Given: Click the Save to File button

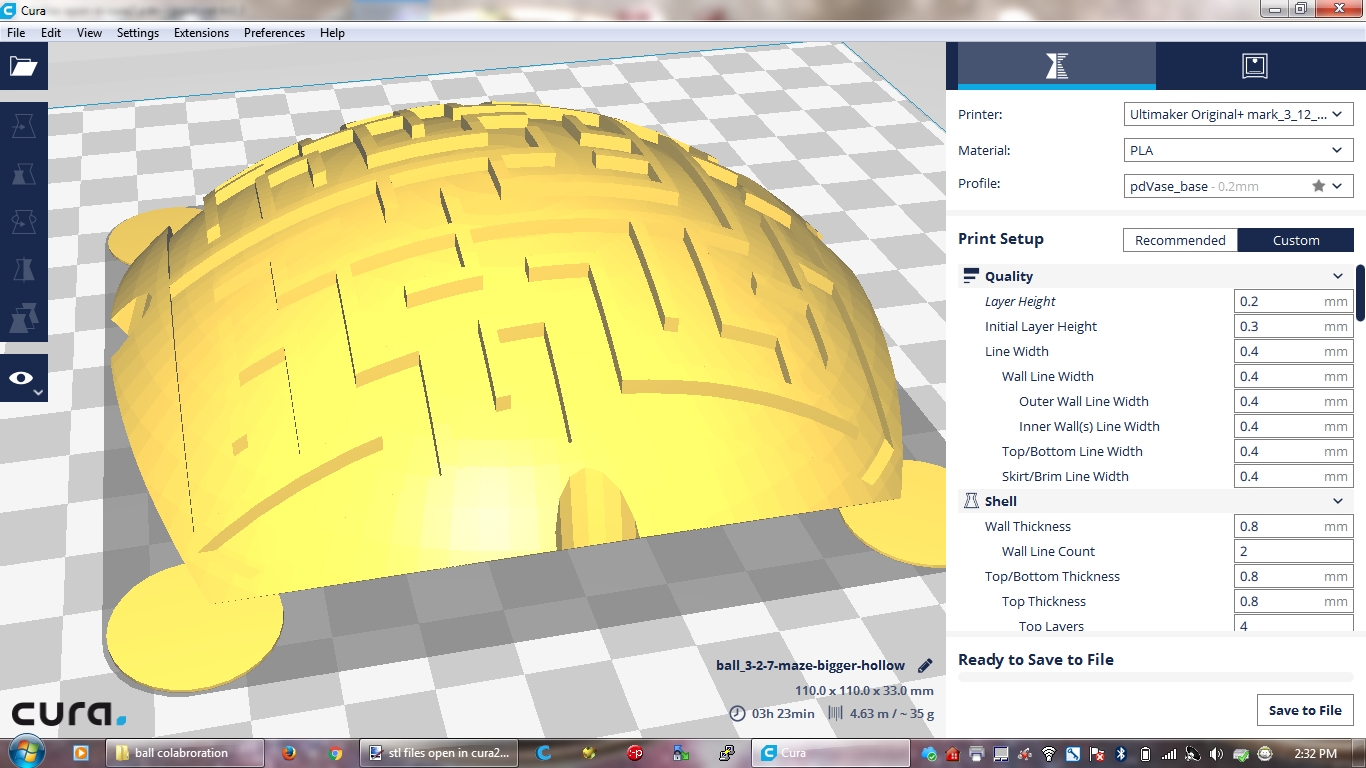Looking at the screenshot, I should coord(1305,710).
